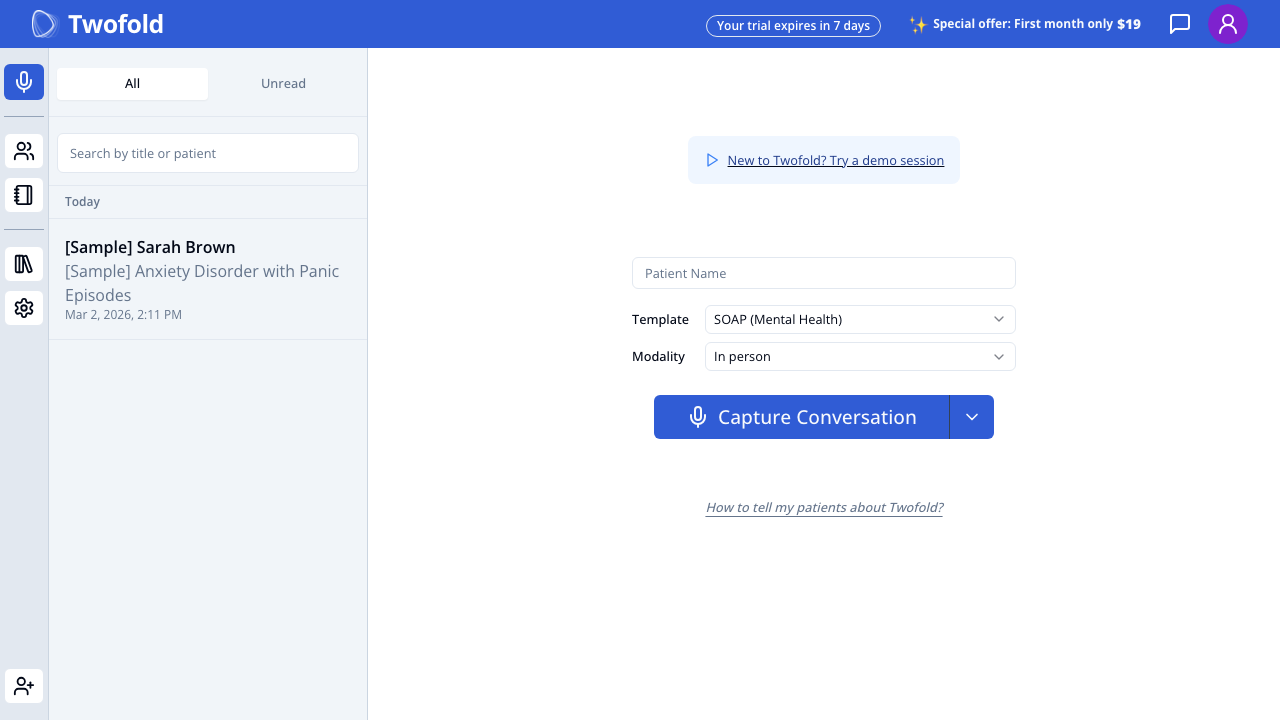Switch to the Unread tab

coord(283,84)
